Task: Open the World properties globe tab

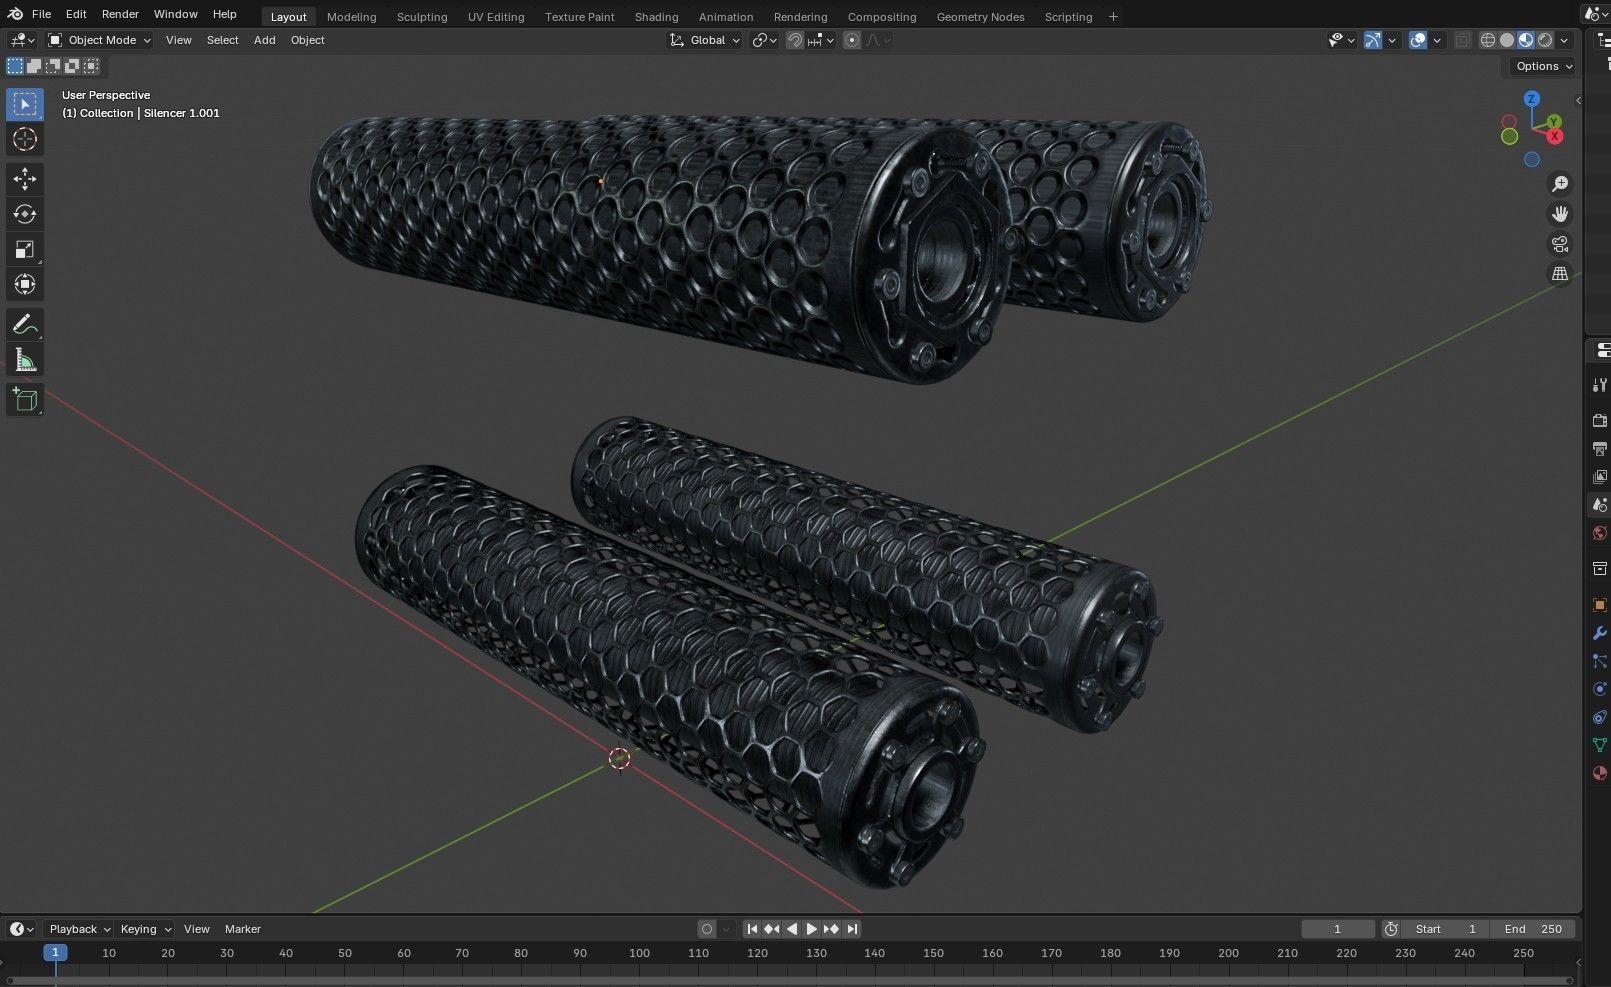Action: point(1599,533)
